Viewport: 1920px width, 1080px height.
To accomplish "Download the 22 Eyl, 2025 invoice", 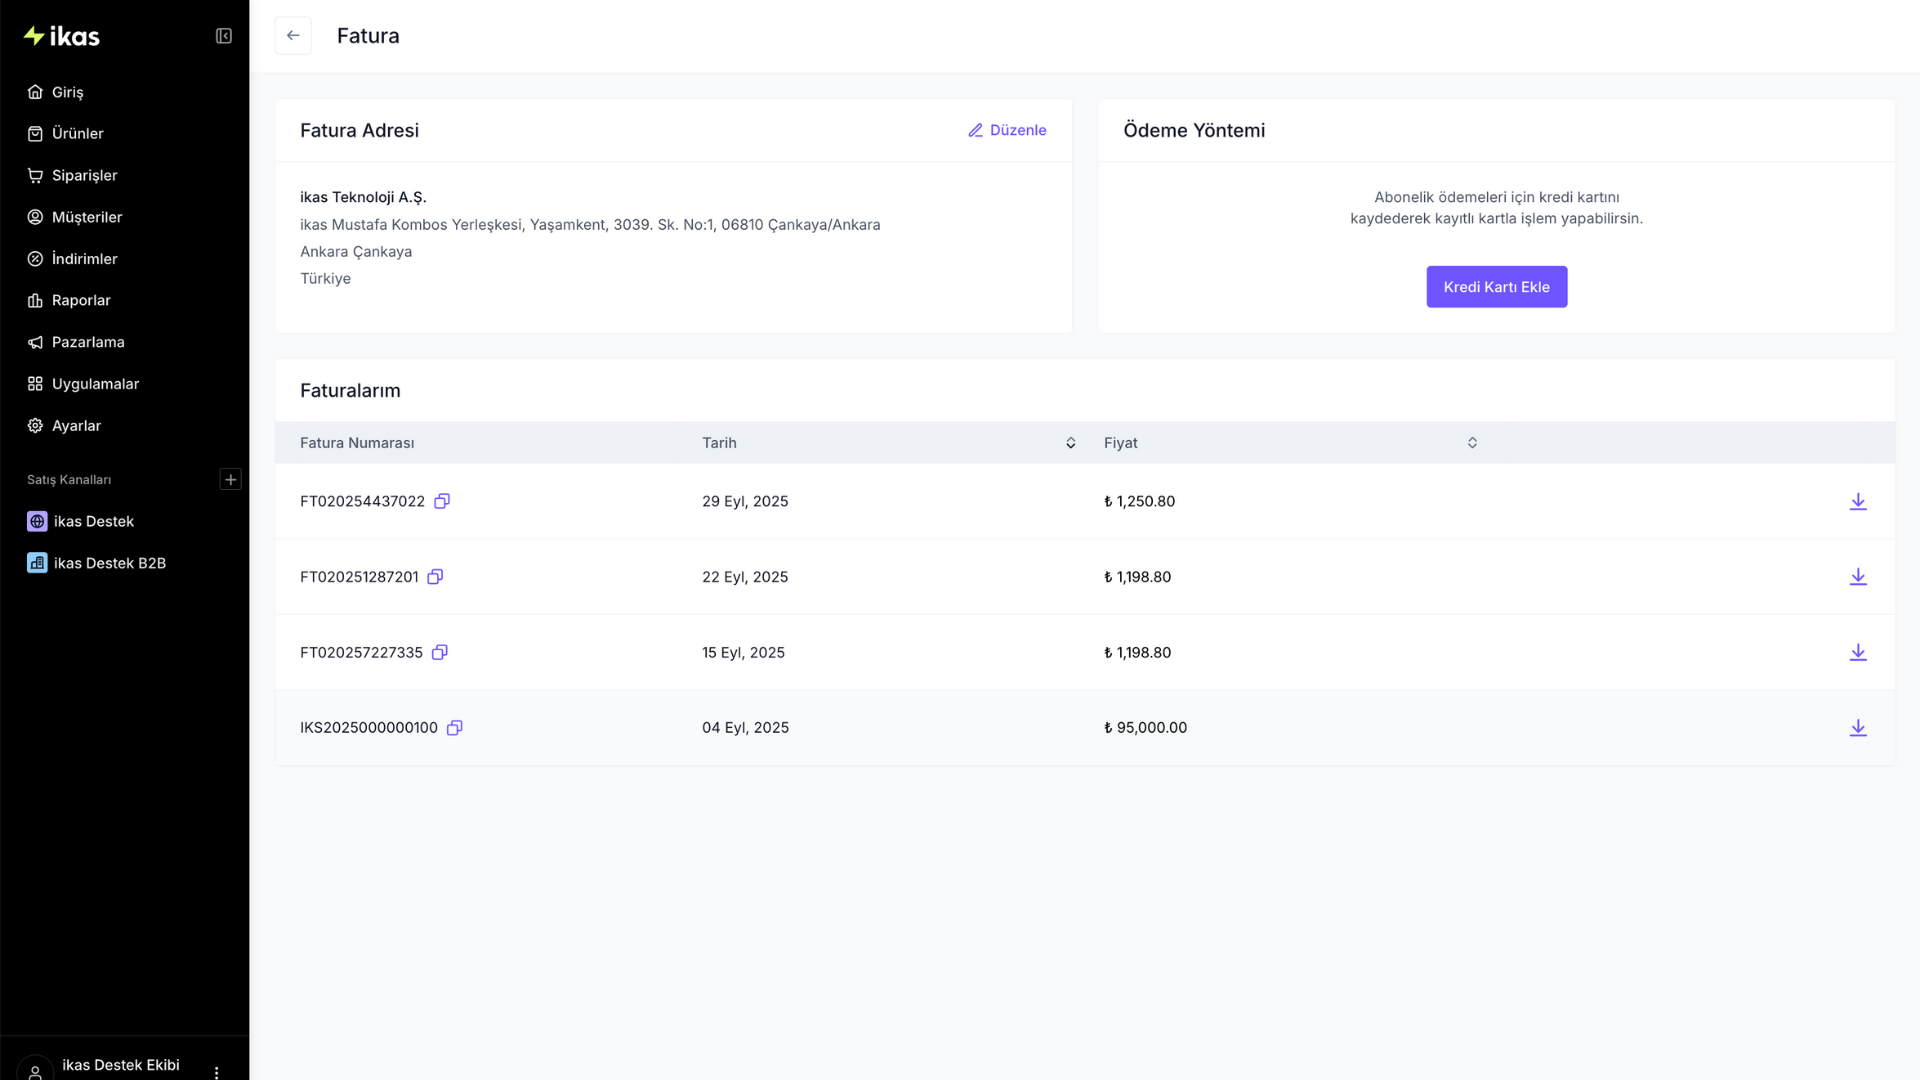I will tap(1858, 577).
